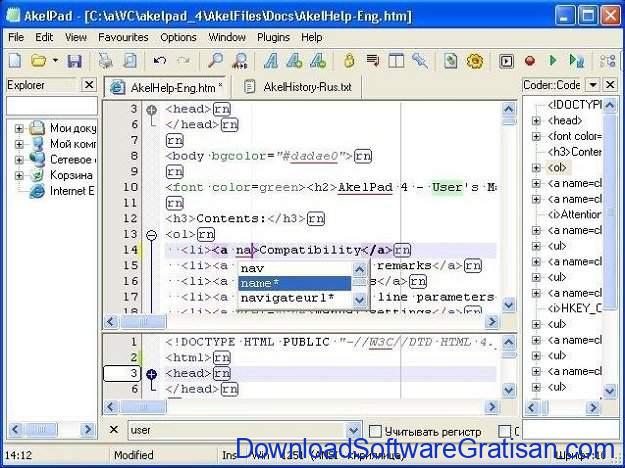Expand the <head> node in code tree

point(537,121)
